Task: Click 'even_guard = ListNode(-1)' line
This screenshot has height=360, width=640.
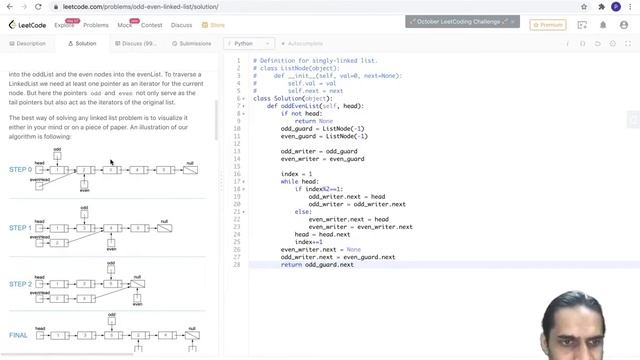Action: pos(324,136)
